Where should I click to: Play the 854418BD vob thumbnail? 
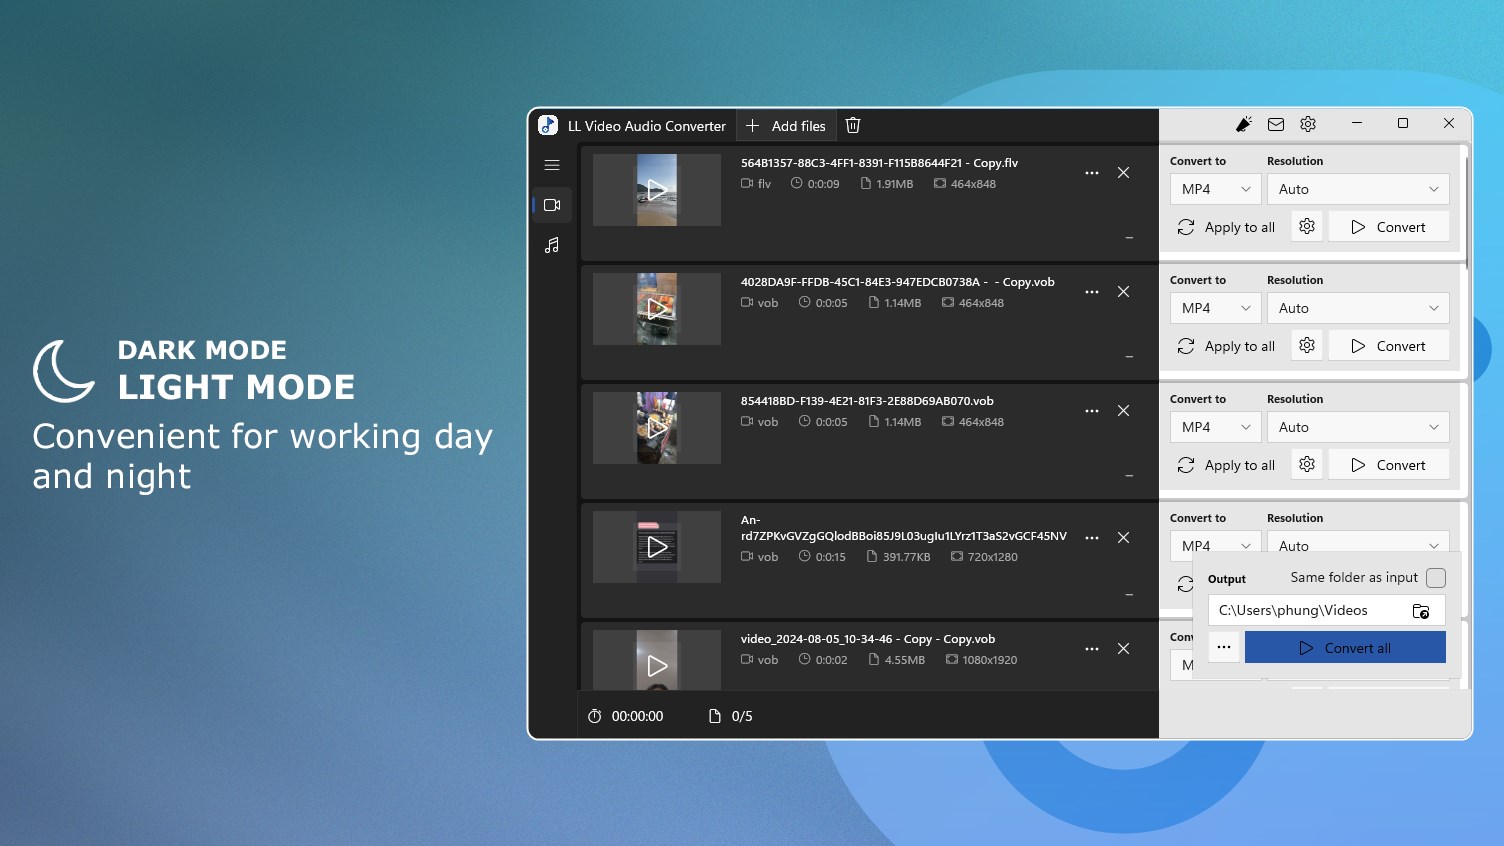[657, 428]
